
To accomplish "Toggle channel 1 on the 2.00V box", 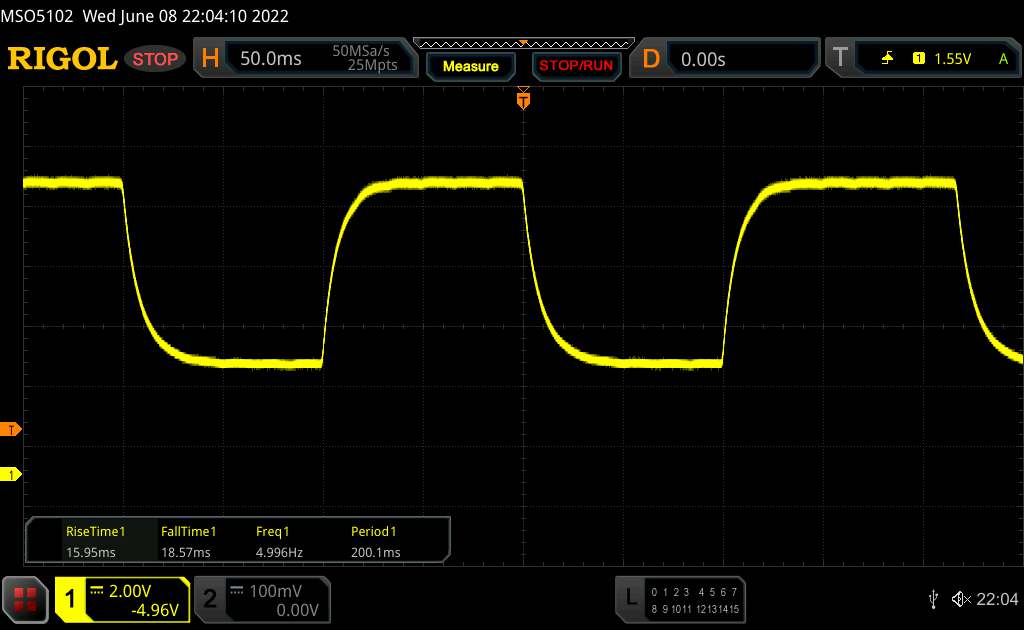I will point(122,598).
